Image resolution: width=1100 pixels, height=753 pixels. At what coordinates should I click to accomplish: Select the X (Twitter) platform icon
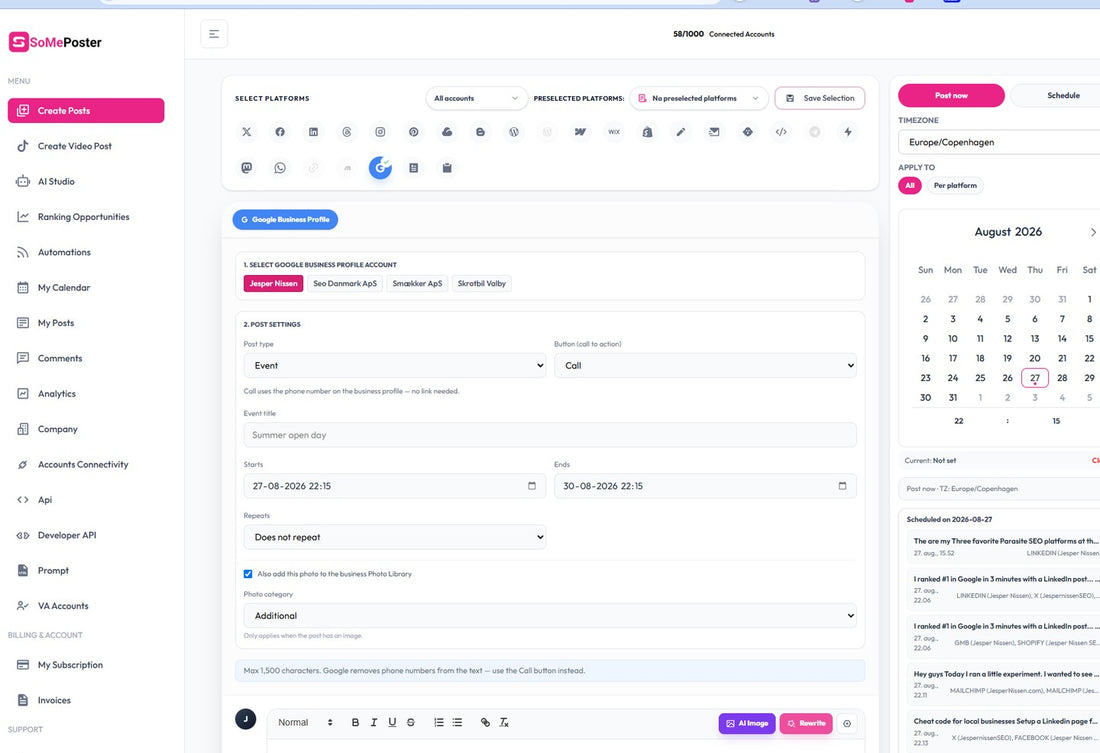[246, 132]
